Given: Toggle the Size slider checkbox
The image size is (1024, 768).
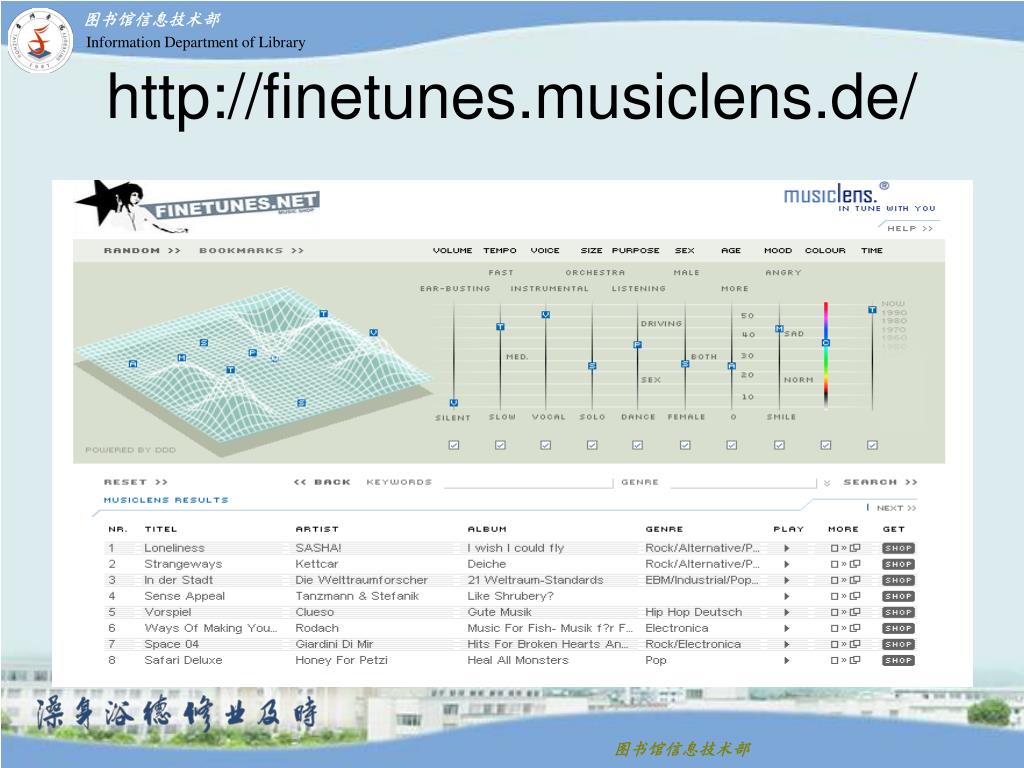Looking at the screenshot, I should click(x=592, y=445).
